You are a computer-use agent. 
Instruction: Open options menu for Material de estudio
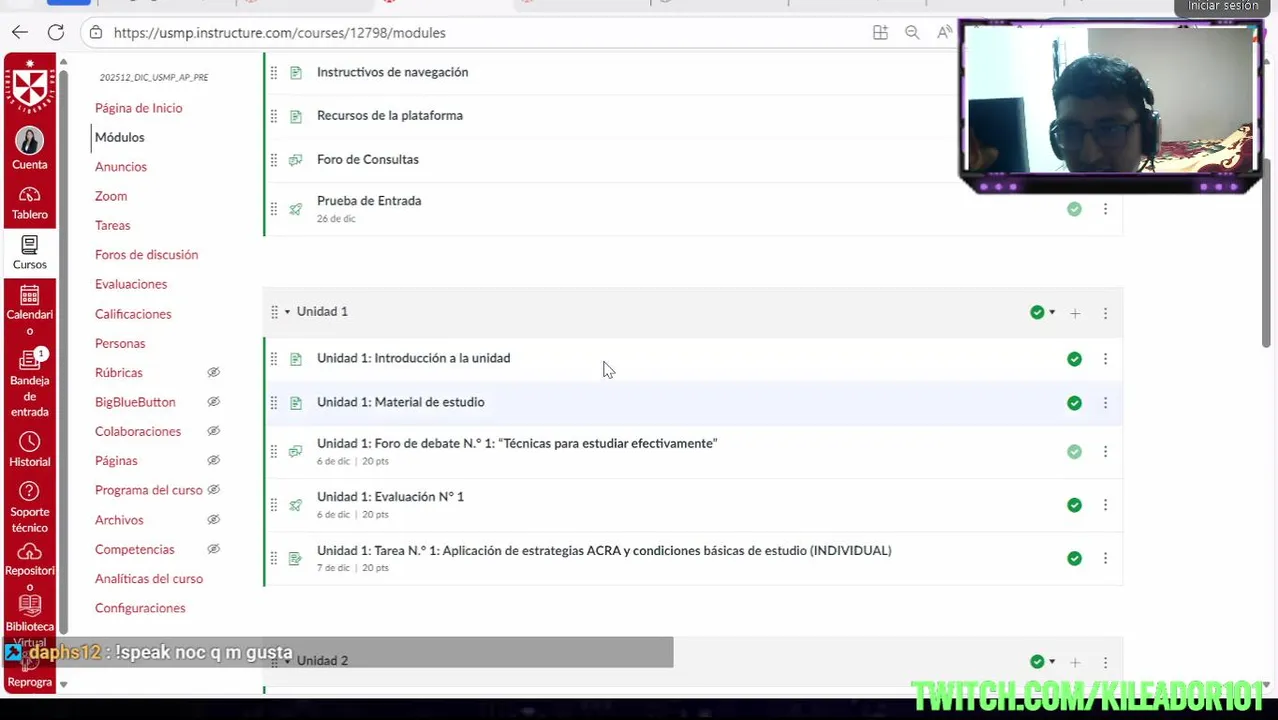(x=1105, y=403)
